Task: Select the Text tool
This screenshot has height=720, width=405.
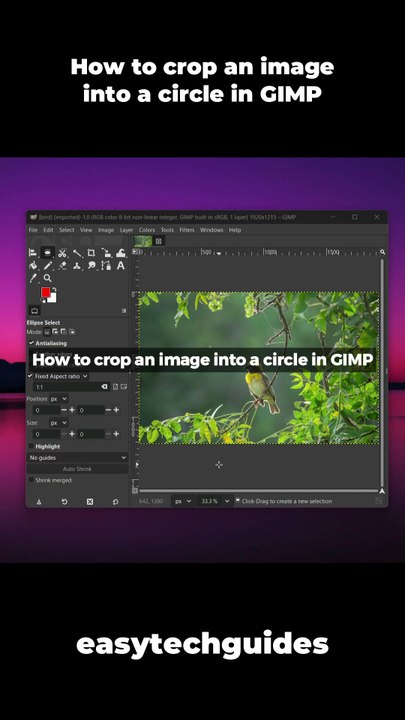Action: (120, 265)
